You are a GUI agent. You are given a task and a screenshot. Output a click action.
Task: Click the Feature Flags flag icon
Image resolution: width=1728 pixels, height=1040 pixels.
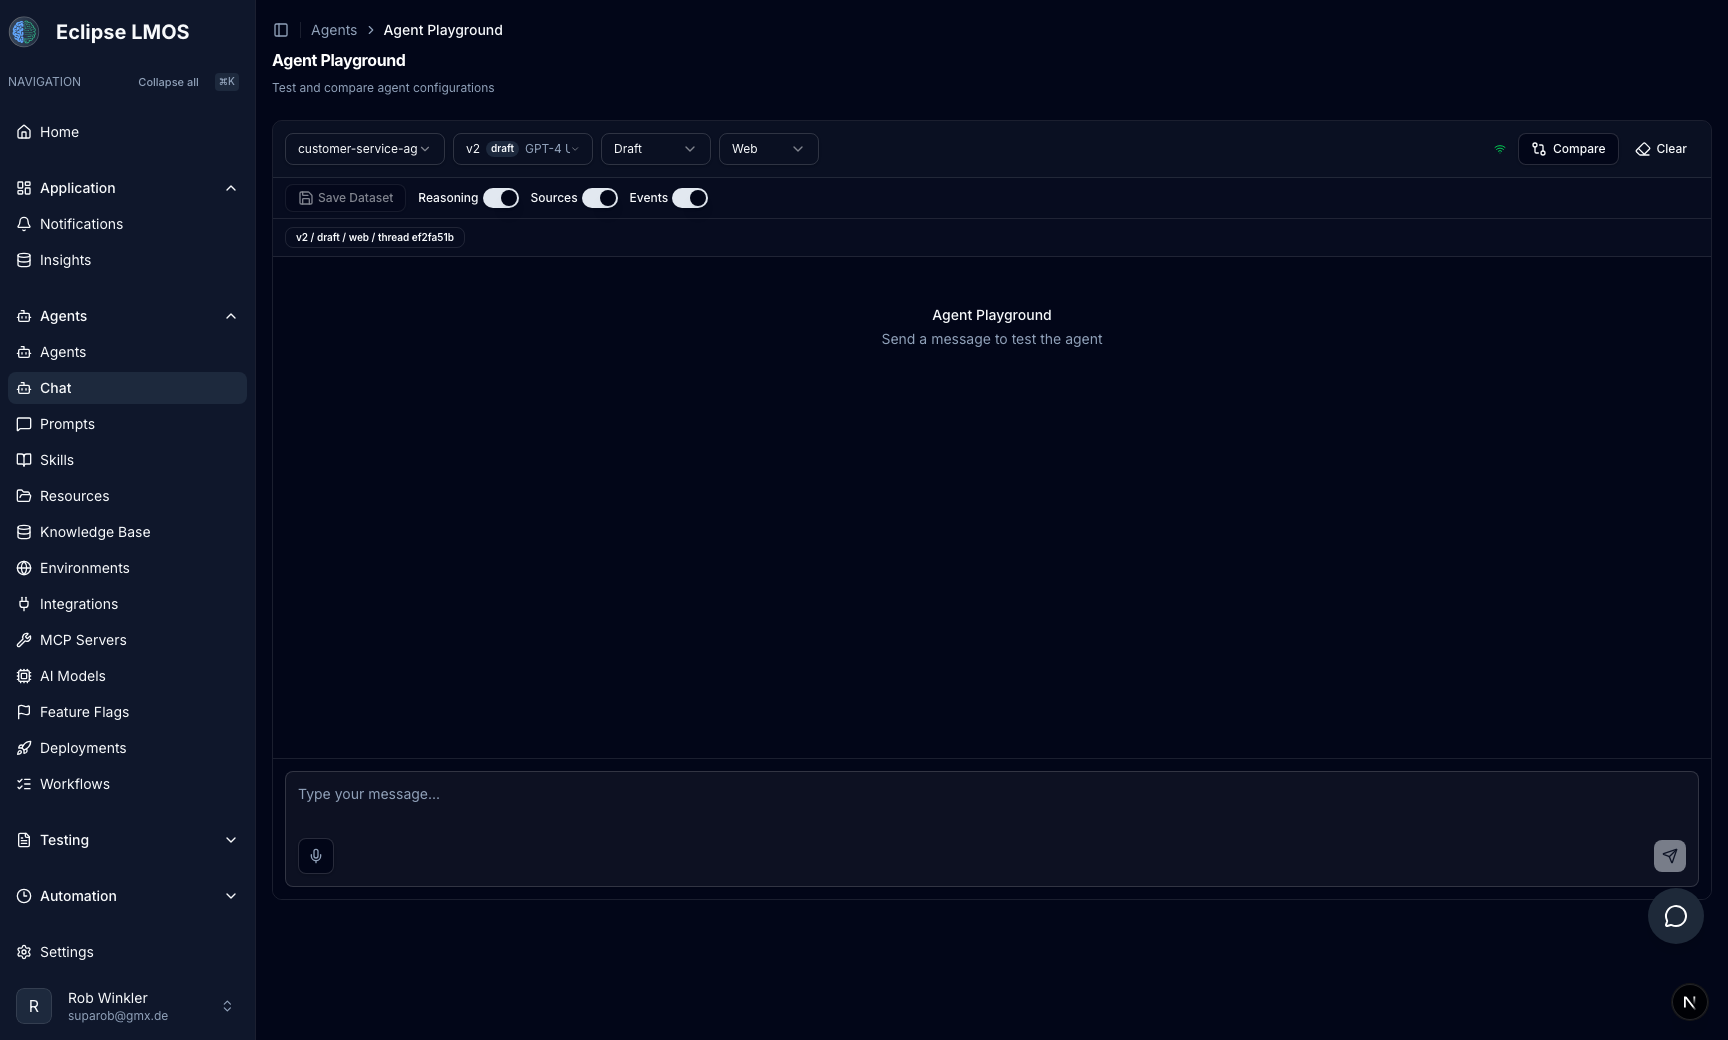click(x=24, y=712)
